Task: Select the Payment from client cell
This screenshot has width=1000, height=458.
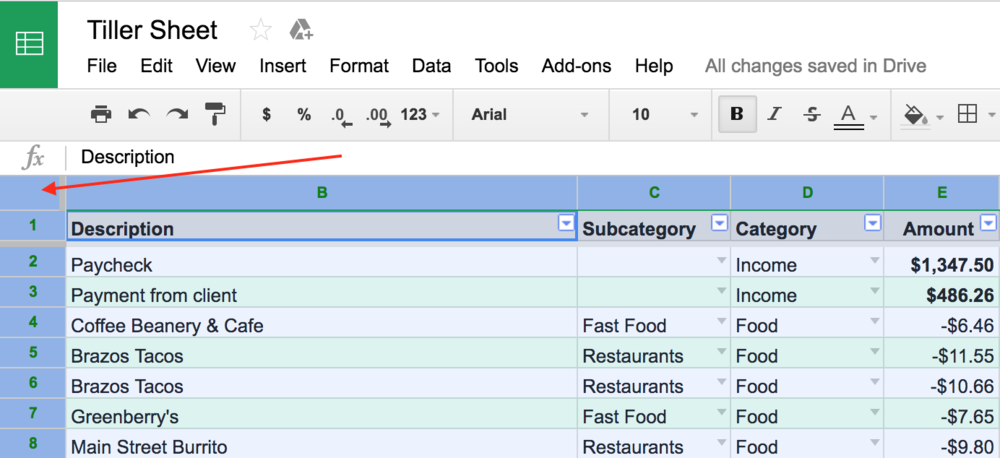Action: (x=322, y=292)
